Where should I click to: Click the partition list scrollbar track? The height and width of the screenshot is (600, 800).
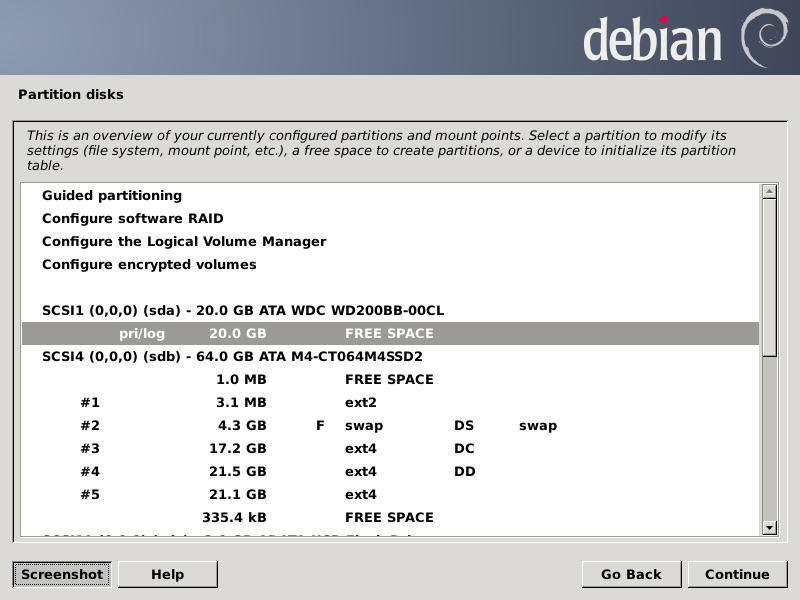coord(769,440)
